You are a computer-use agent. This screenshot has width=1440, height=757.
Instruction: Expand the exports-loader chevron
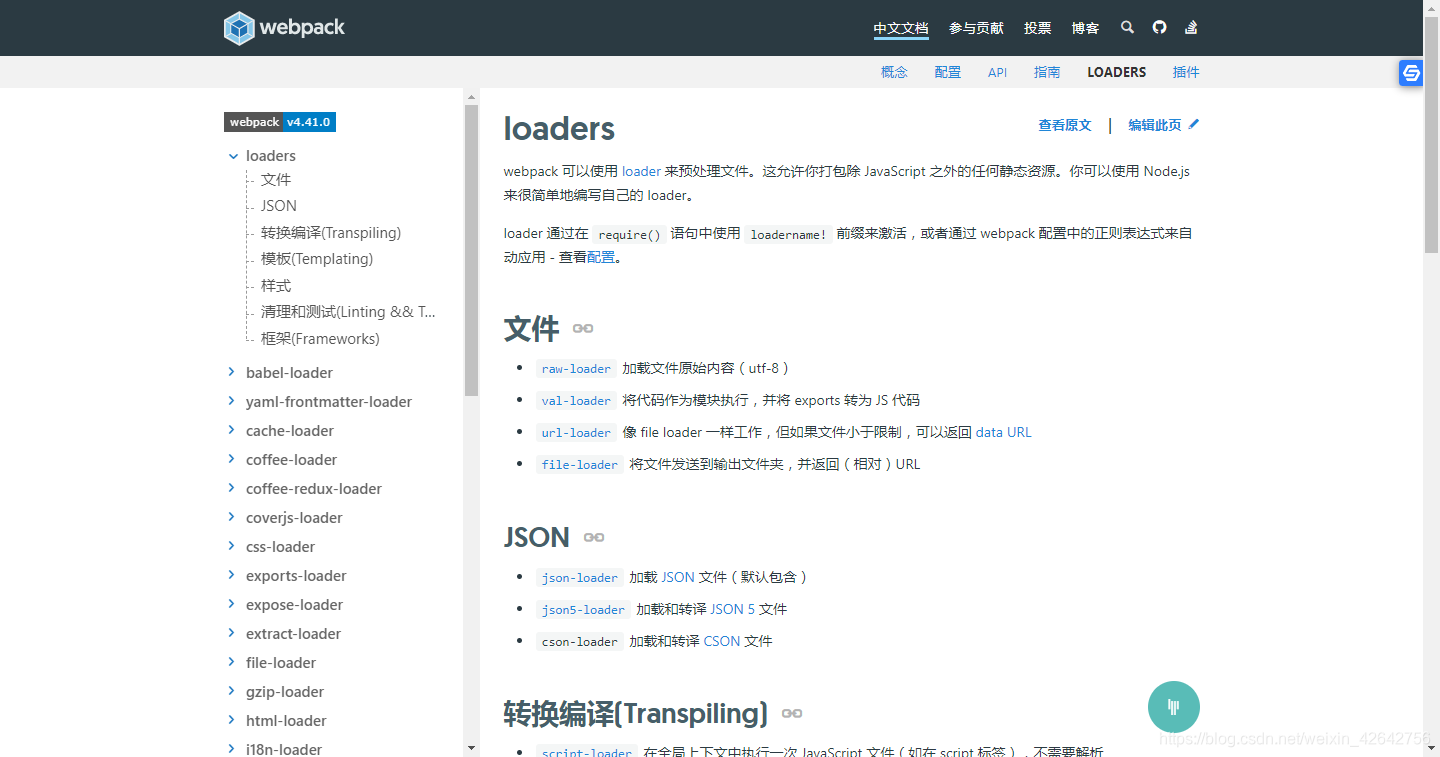(x=233, y=575)
